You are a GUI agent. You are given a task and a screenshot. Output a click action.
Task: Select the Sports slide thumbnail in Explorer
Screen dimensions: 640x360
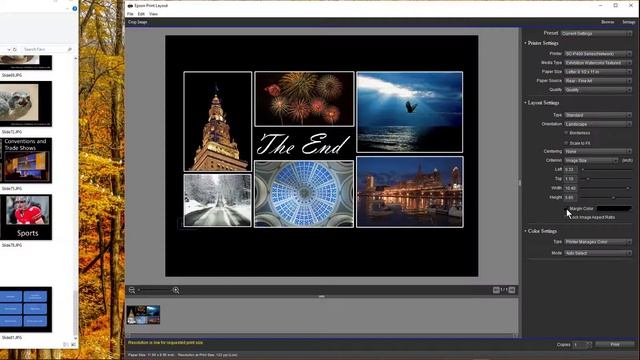click(x=26, y=217)
